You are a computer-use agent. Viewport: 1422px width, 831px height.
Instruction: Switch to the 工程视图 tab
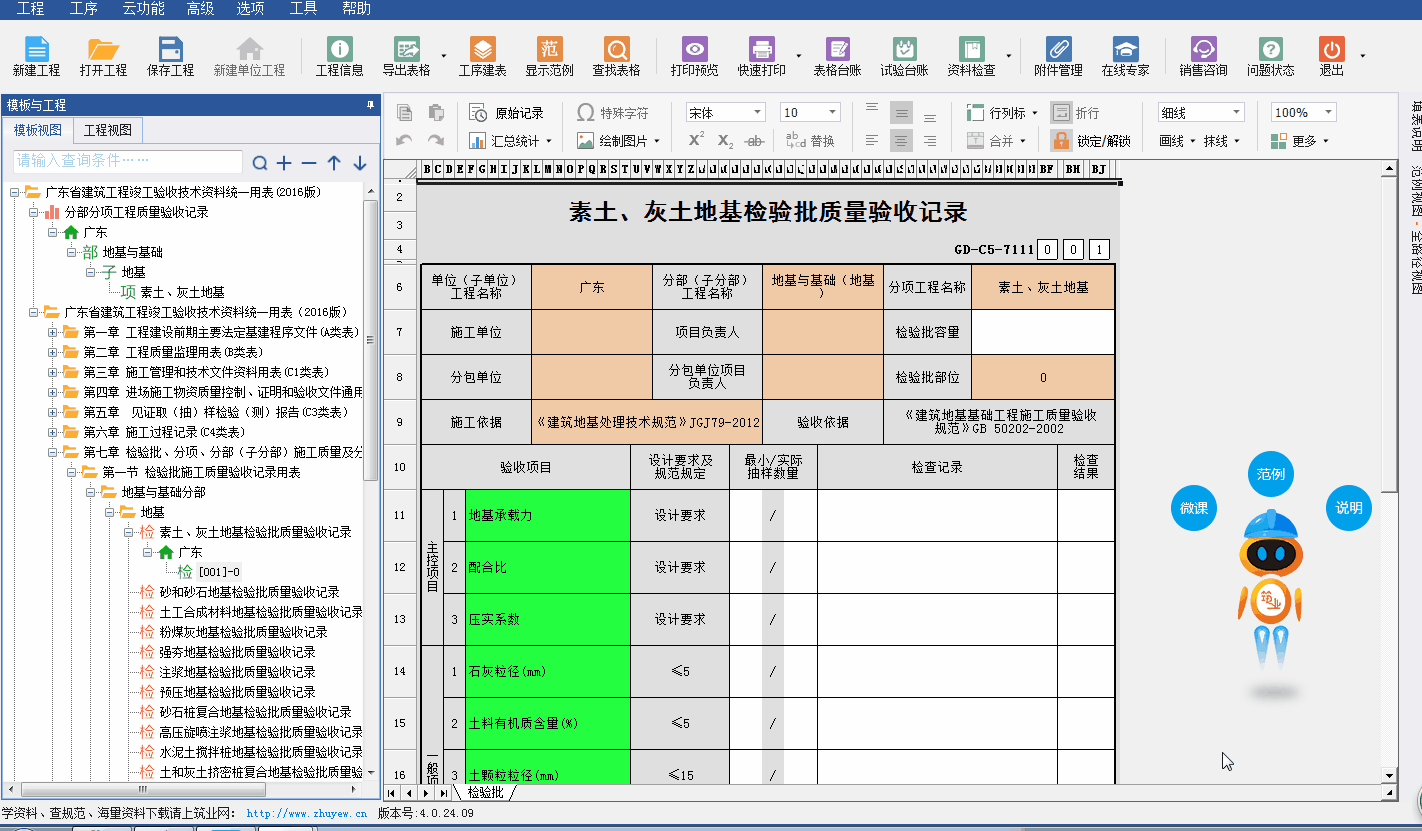(107, 131)
